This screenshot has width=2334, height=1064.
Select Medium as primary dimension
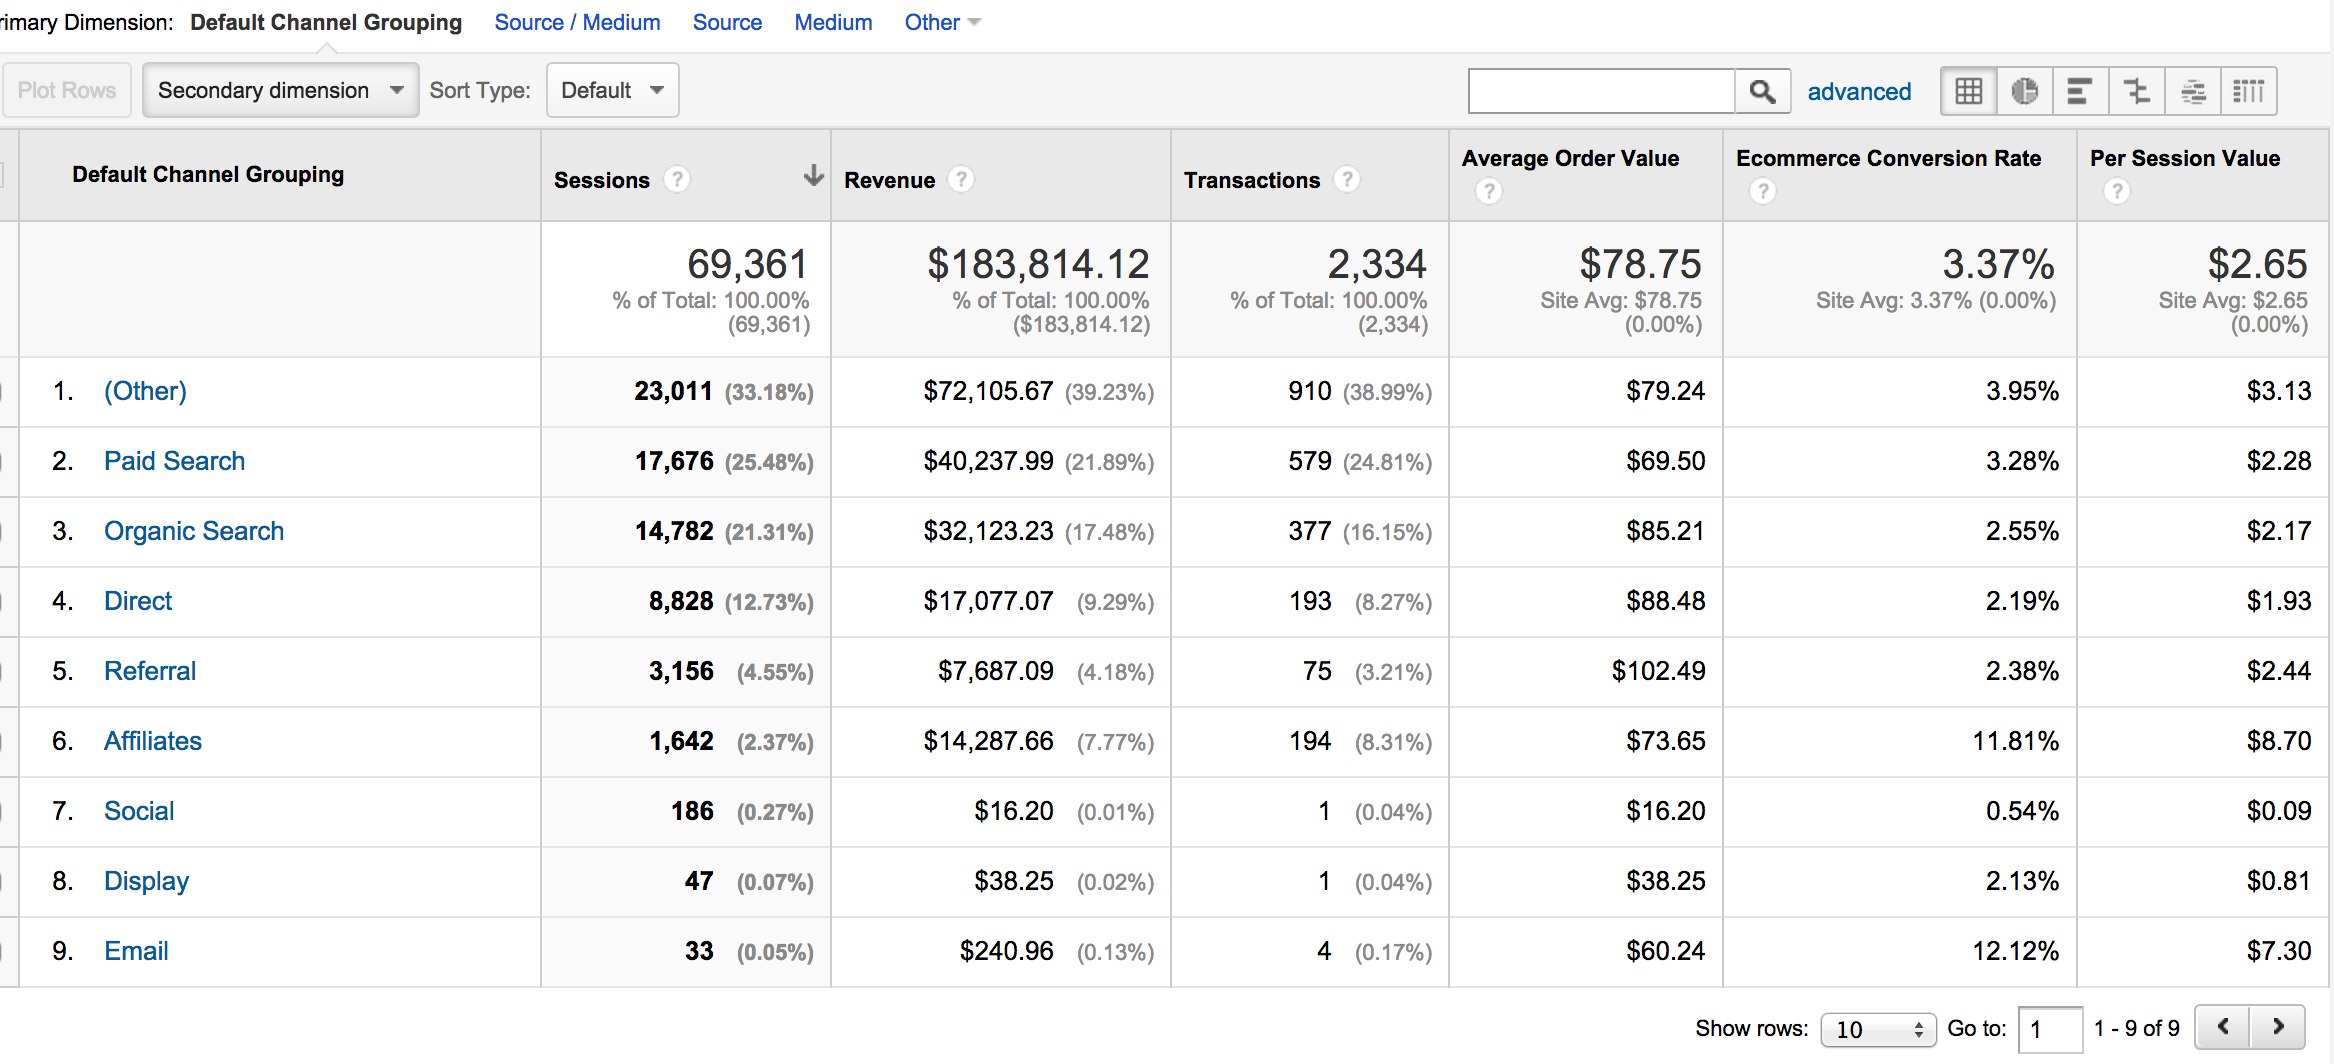click(833, 22)
